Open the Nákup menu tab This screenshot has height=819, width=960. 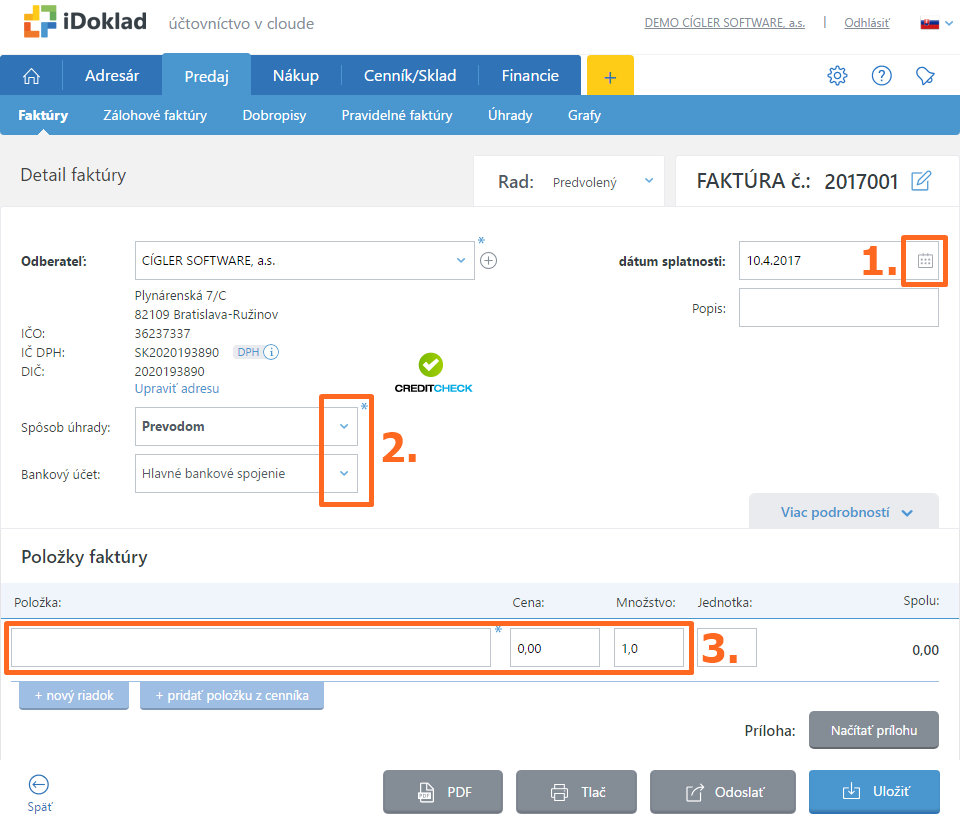[x=296, y=76]
